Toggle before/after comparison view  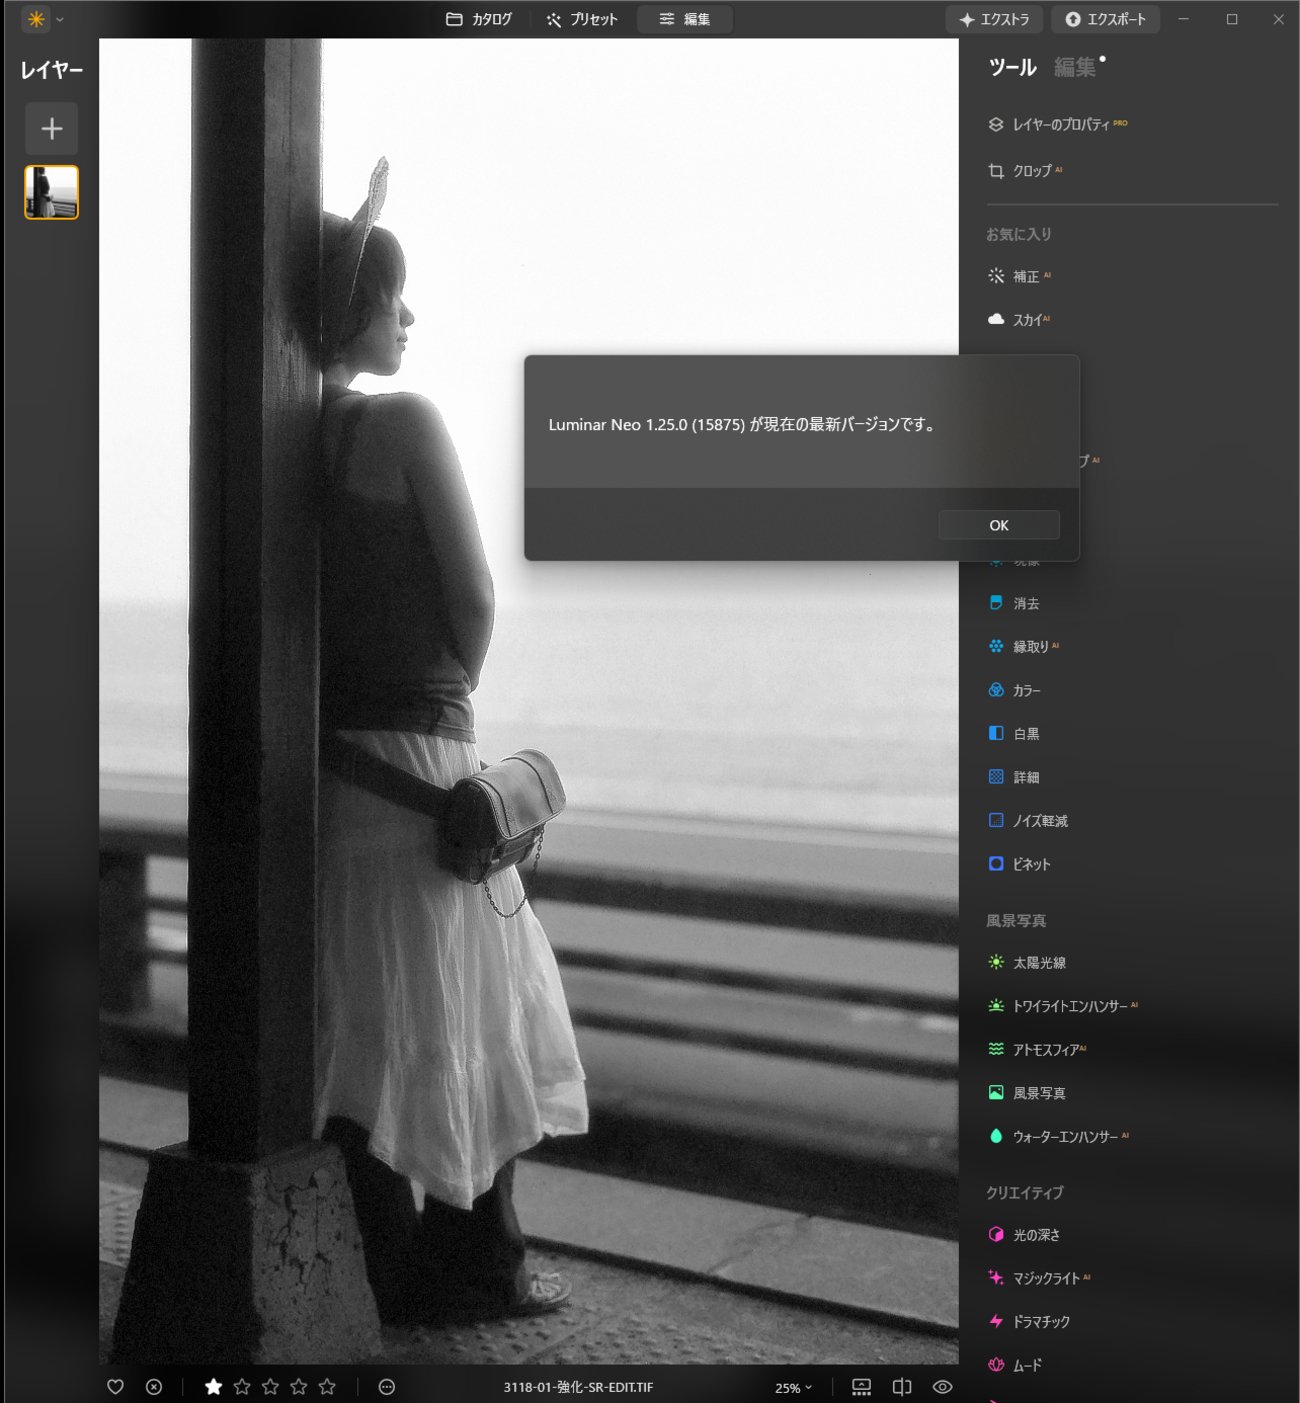click(x=901, y=1387)
